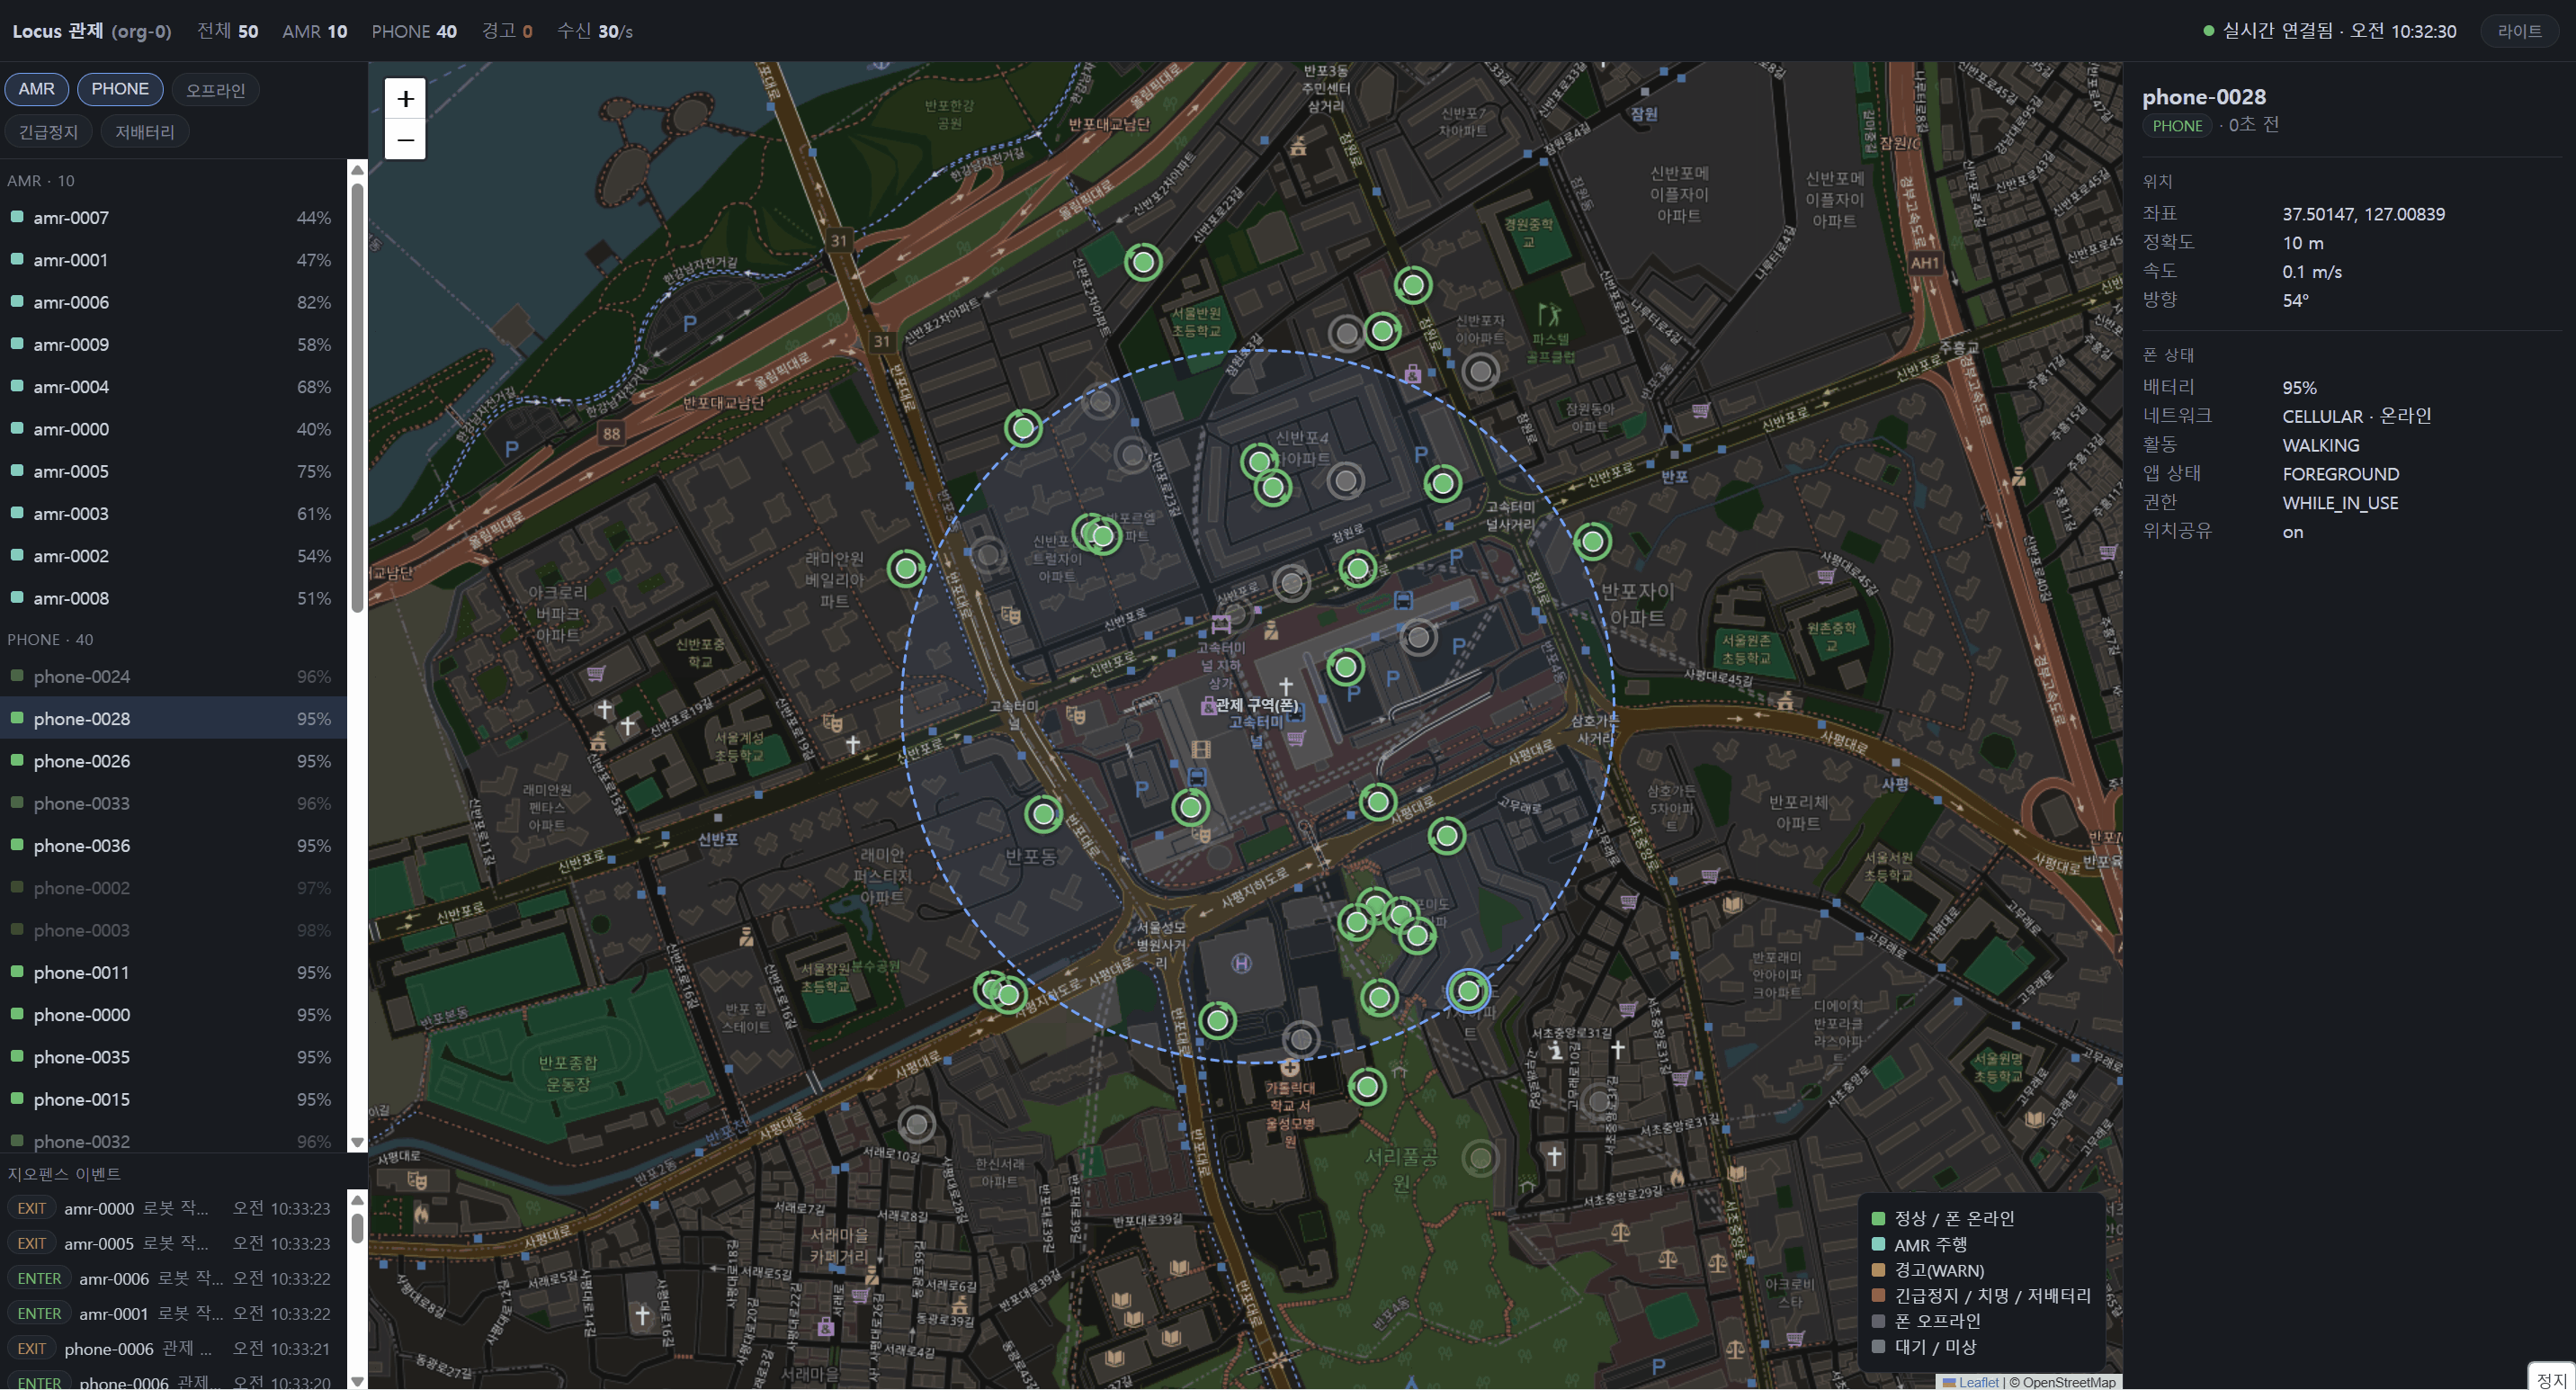2576x1390 pixels.
Task: Click the device list scrollbar up arrow
Action: (357, 170)
